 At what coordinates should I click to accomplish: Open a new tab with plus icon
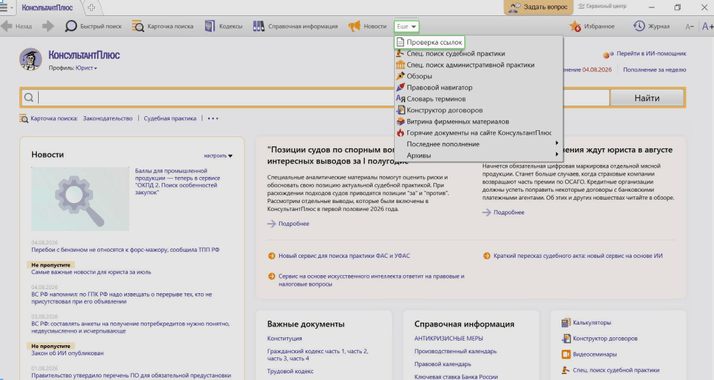coord(92,7)
